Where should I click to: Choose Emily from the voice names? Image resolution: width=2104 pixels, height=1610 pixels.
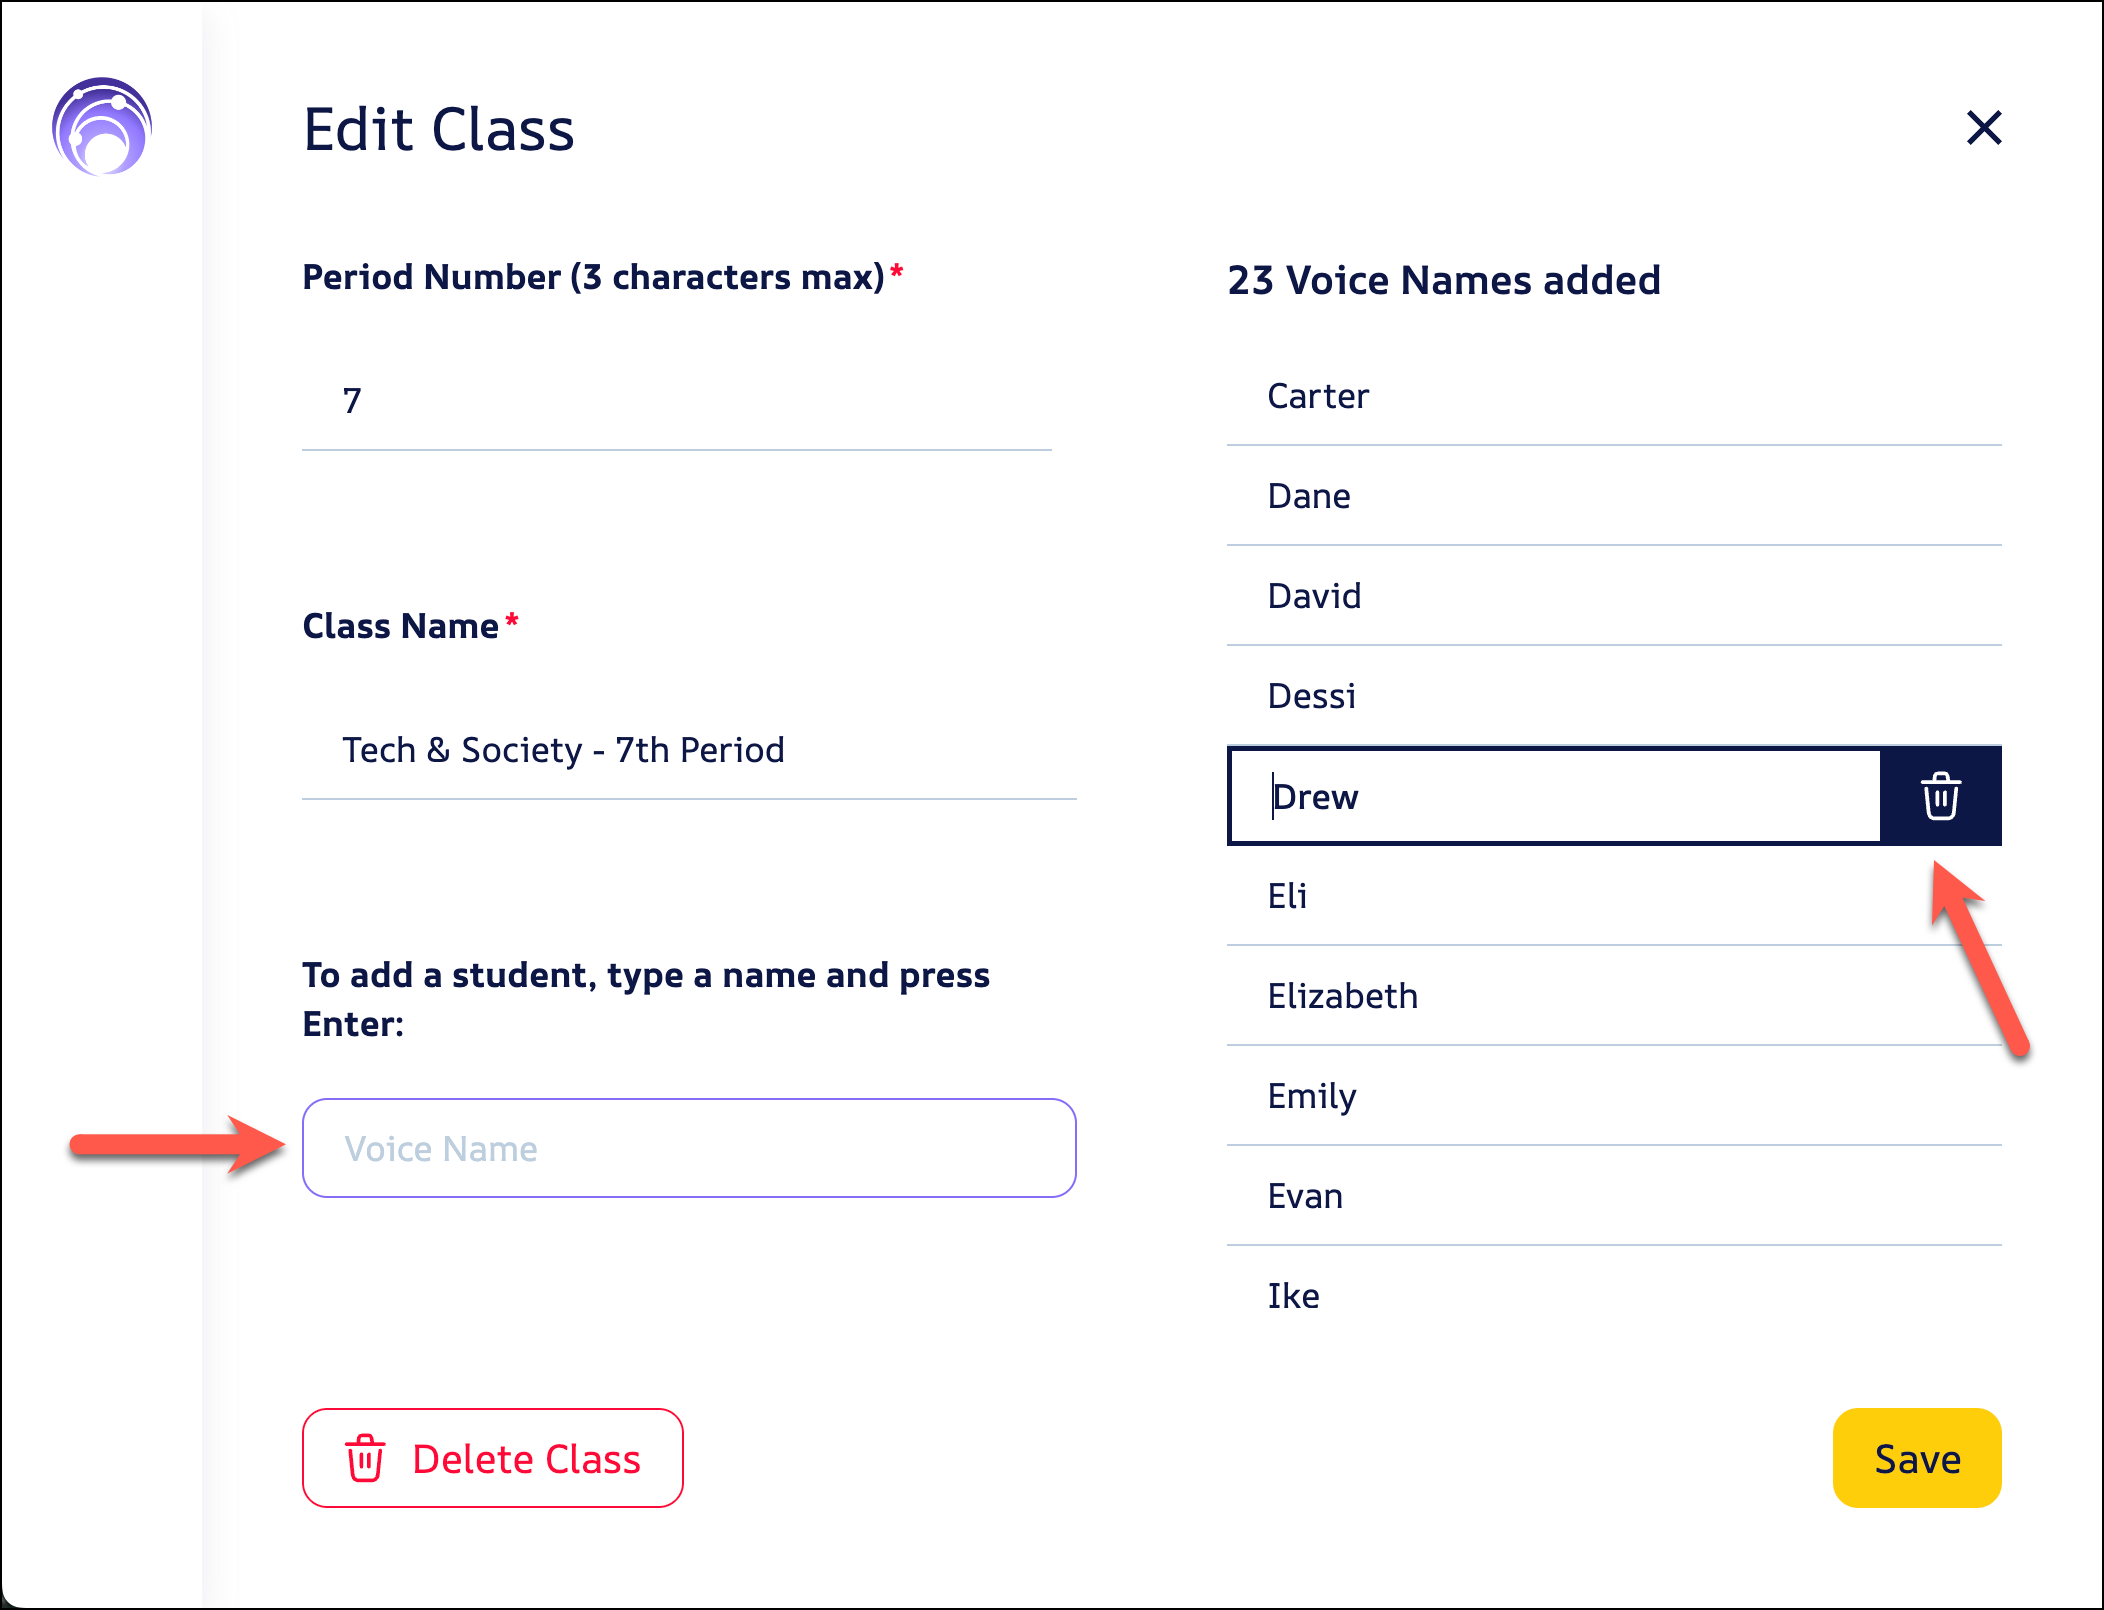click(1311, 1096)
